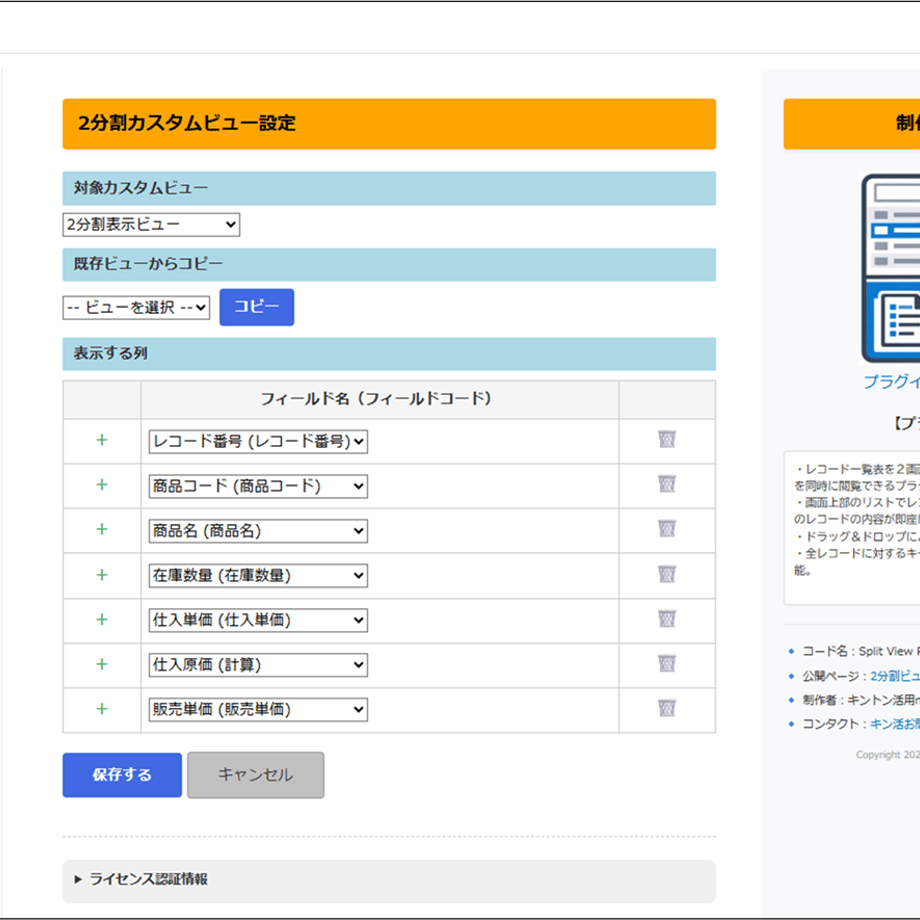The image size is (920, 920).
Task: Remove the 商品名 row via trash icon
Action: 667,529
